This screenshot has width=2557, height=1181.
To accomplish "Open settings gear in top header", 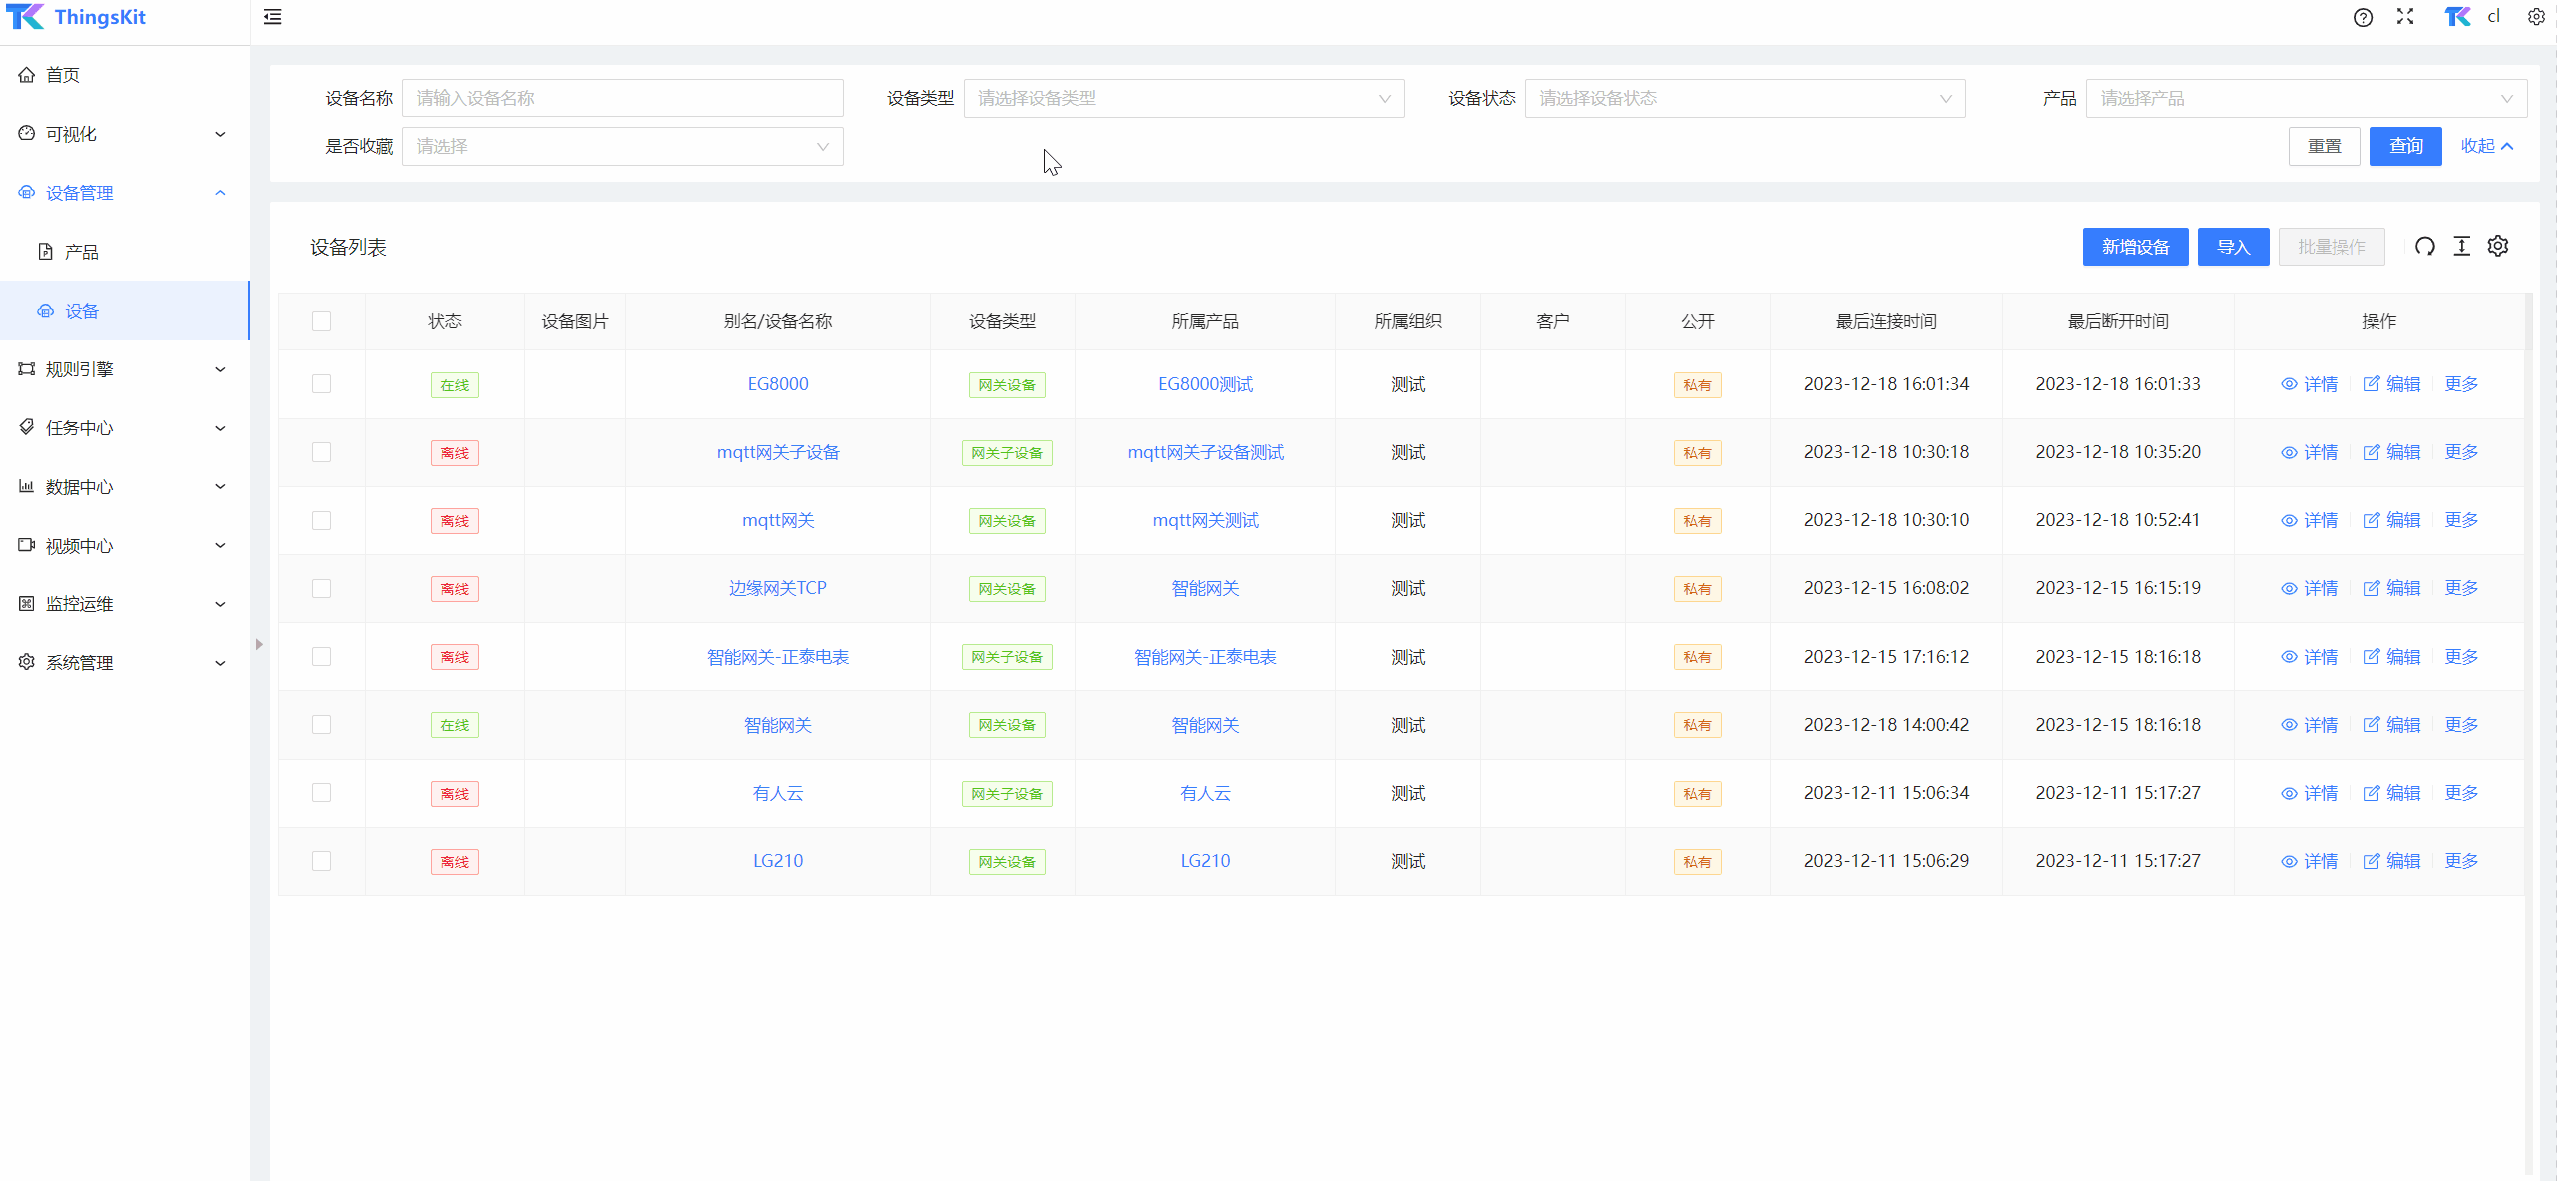I will (2535, 17).
